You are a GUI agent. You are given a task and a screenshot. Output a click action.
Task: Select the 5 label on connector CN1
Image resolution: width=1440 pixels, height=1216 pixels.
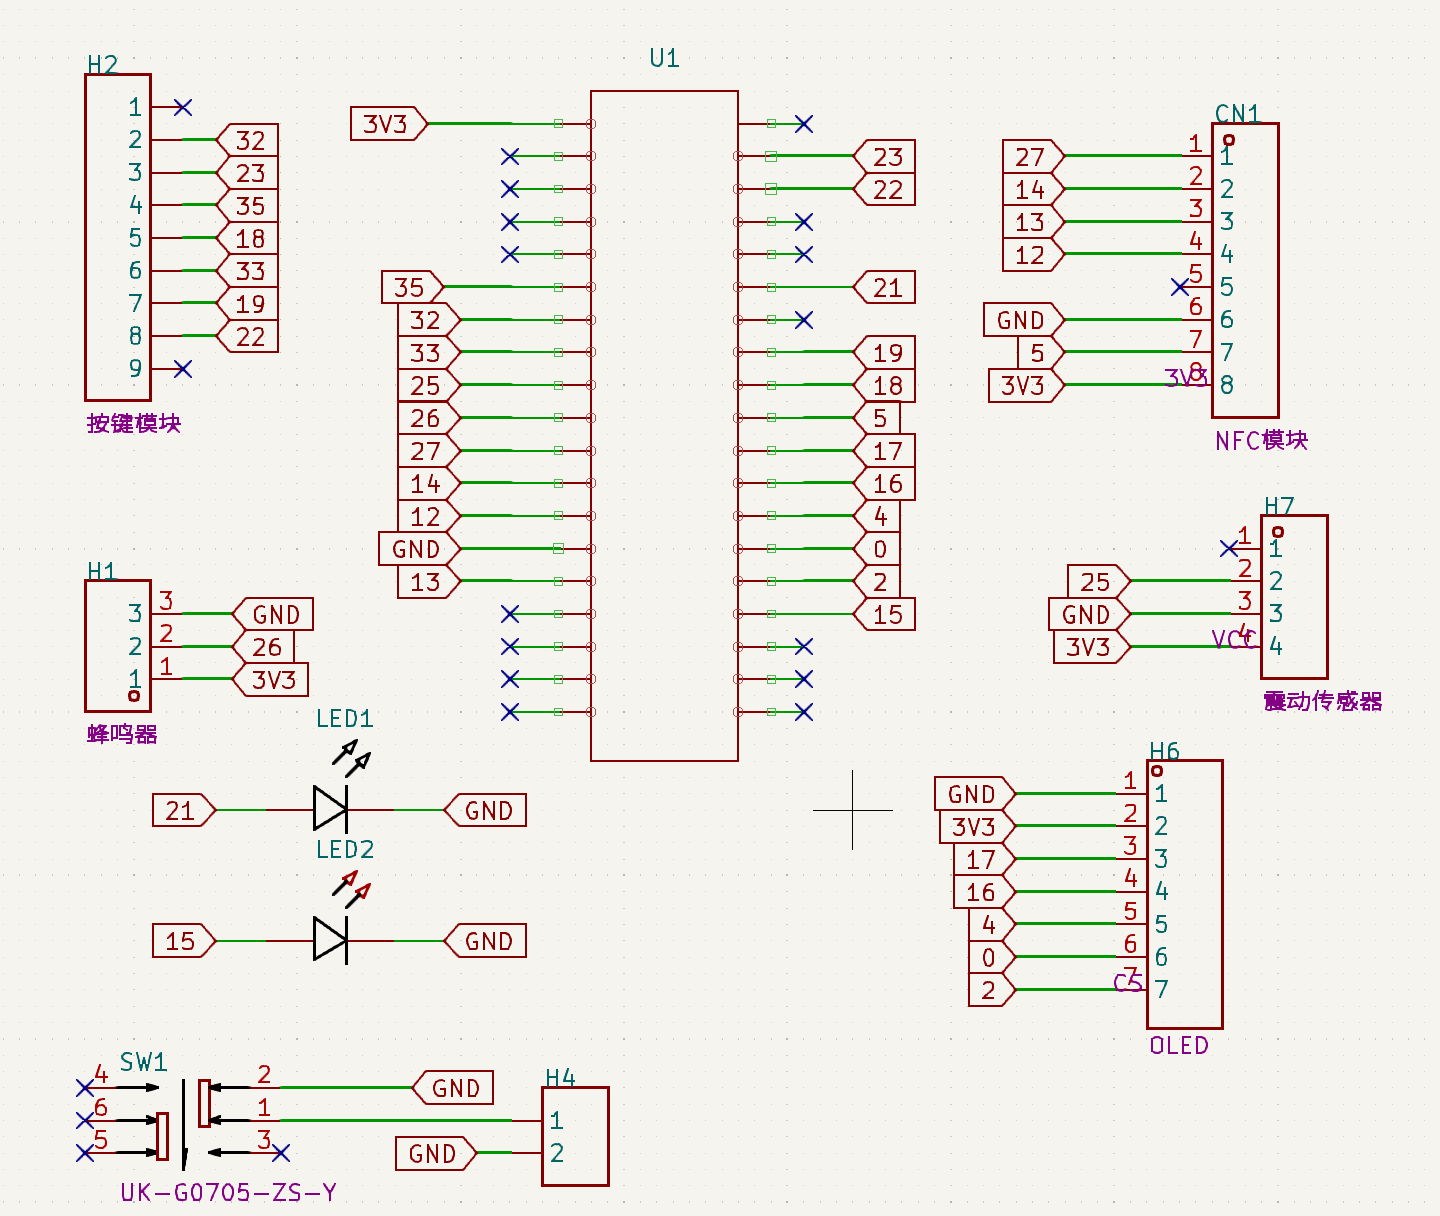point(1041,352)
